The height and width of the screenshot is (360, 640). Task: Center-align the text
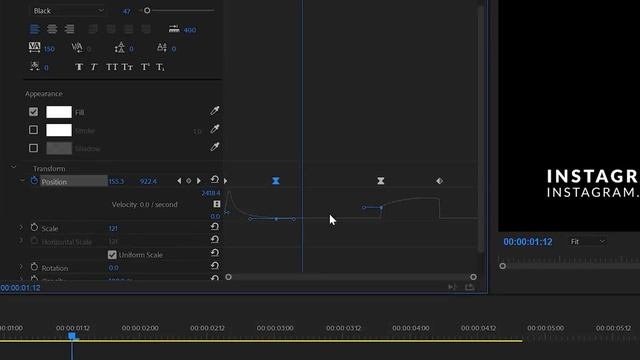(52, 29)
